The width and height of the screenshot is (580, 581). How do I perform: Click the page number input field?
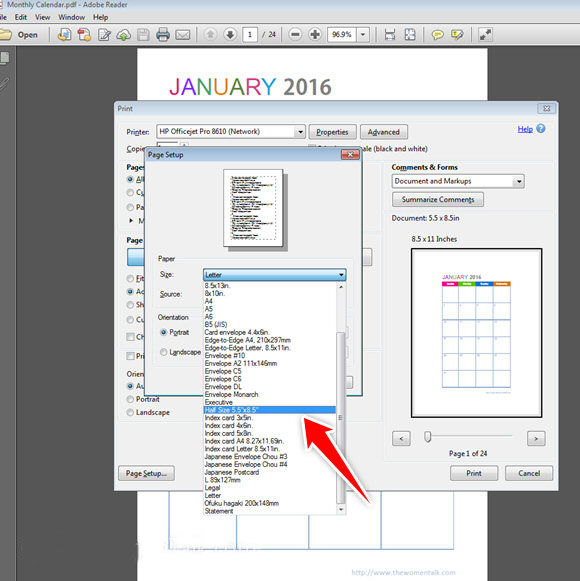pos(250,35)
